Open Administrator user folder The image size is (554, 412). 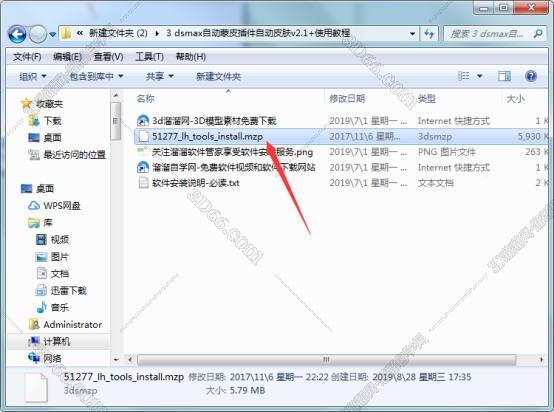coord(72,324)
